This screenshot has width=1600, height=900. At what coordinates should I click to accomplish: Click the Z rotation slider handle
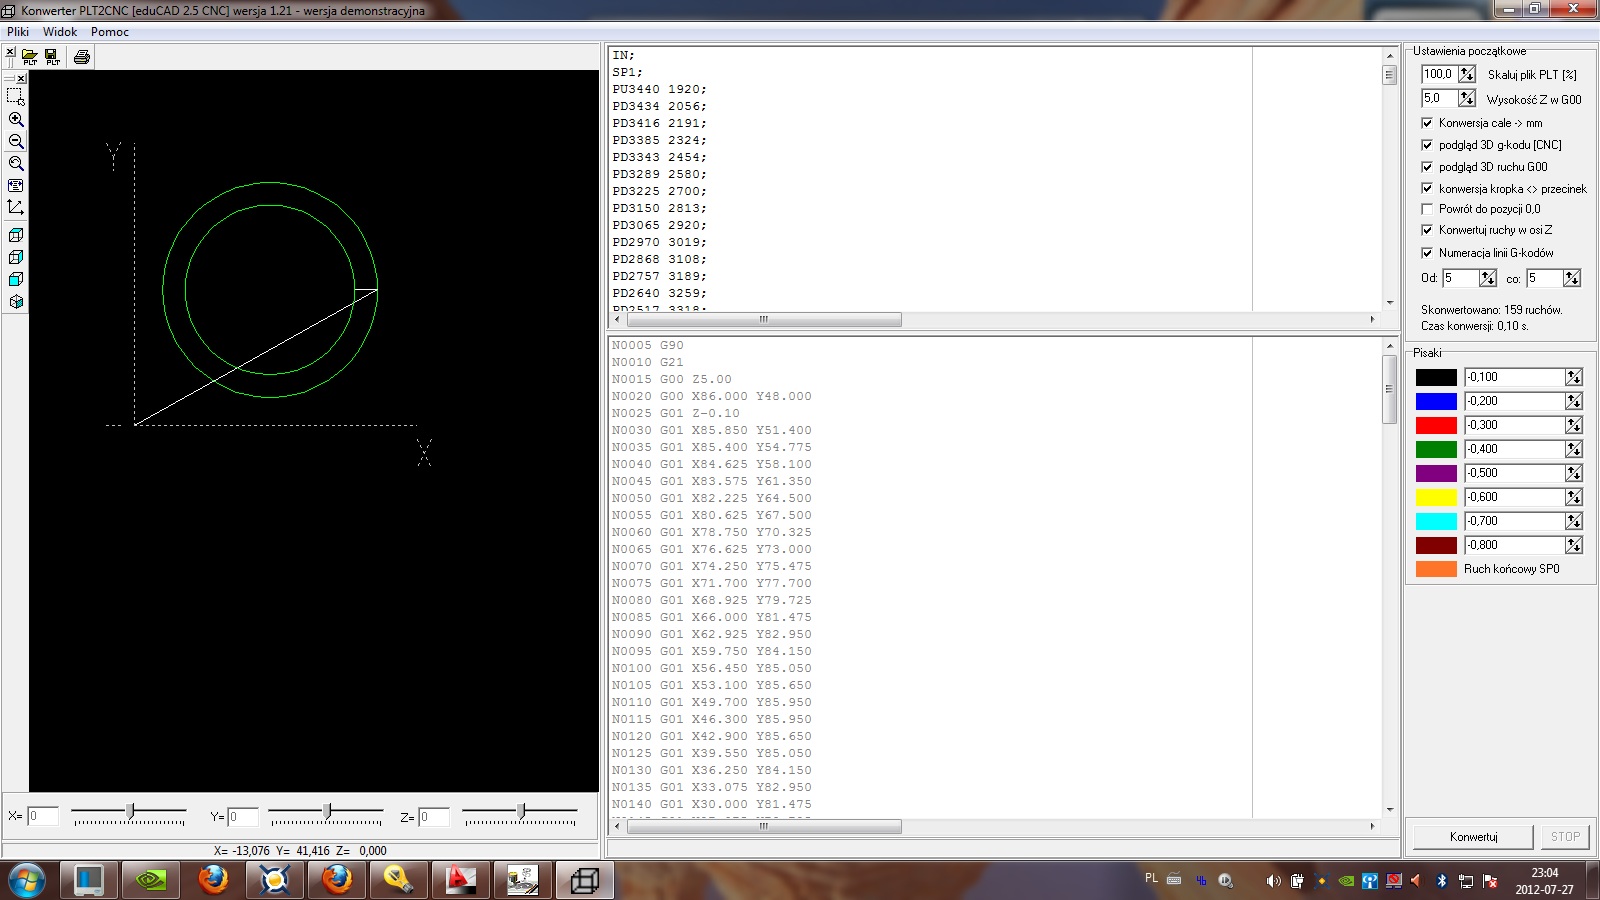tap(521, 810)
